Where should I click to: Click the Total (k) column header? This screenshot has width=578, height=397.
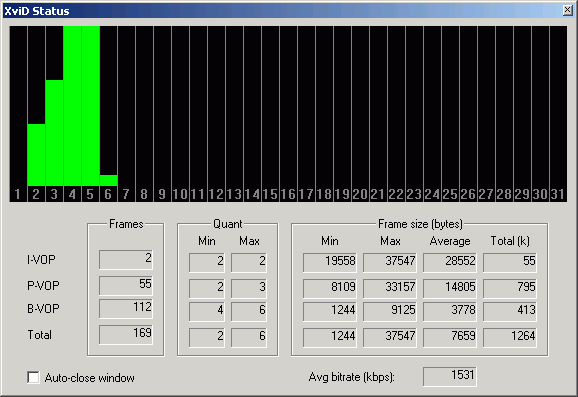point(510,241)
